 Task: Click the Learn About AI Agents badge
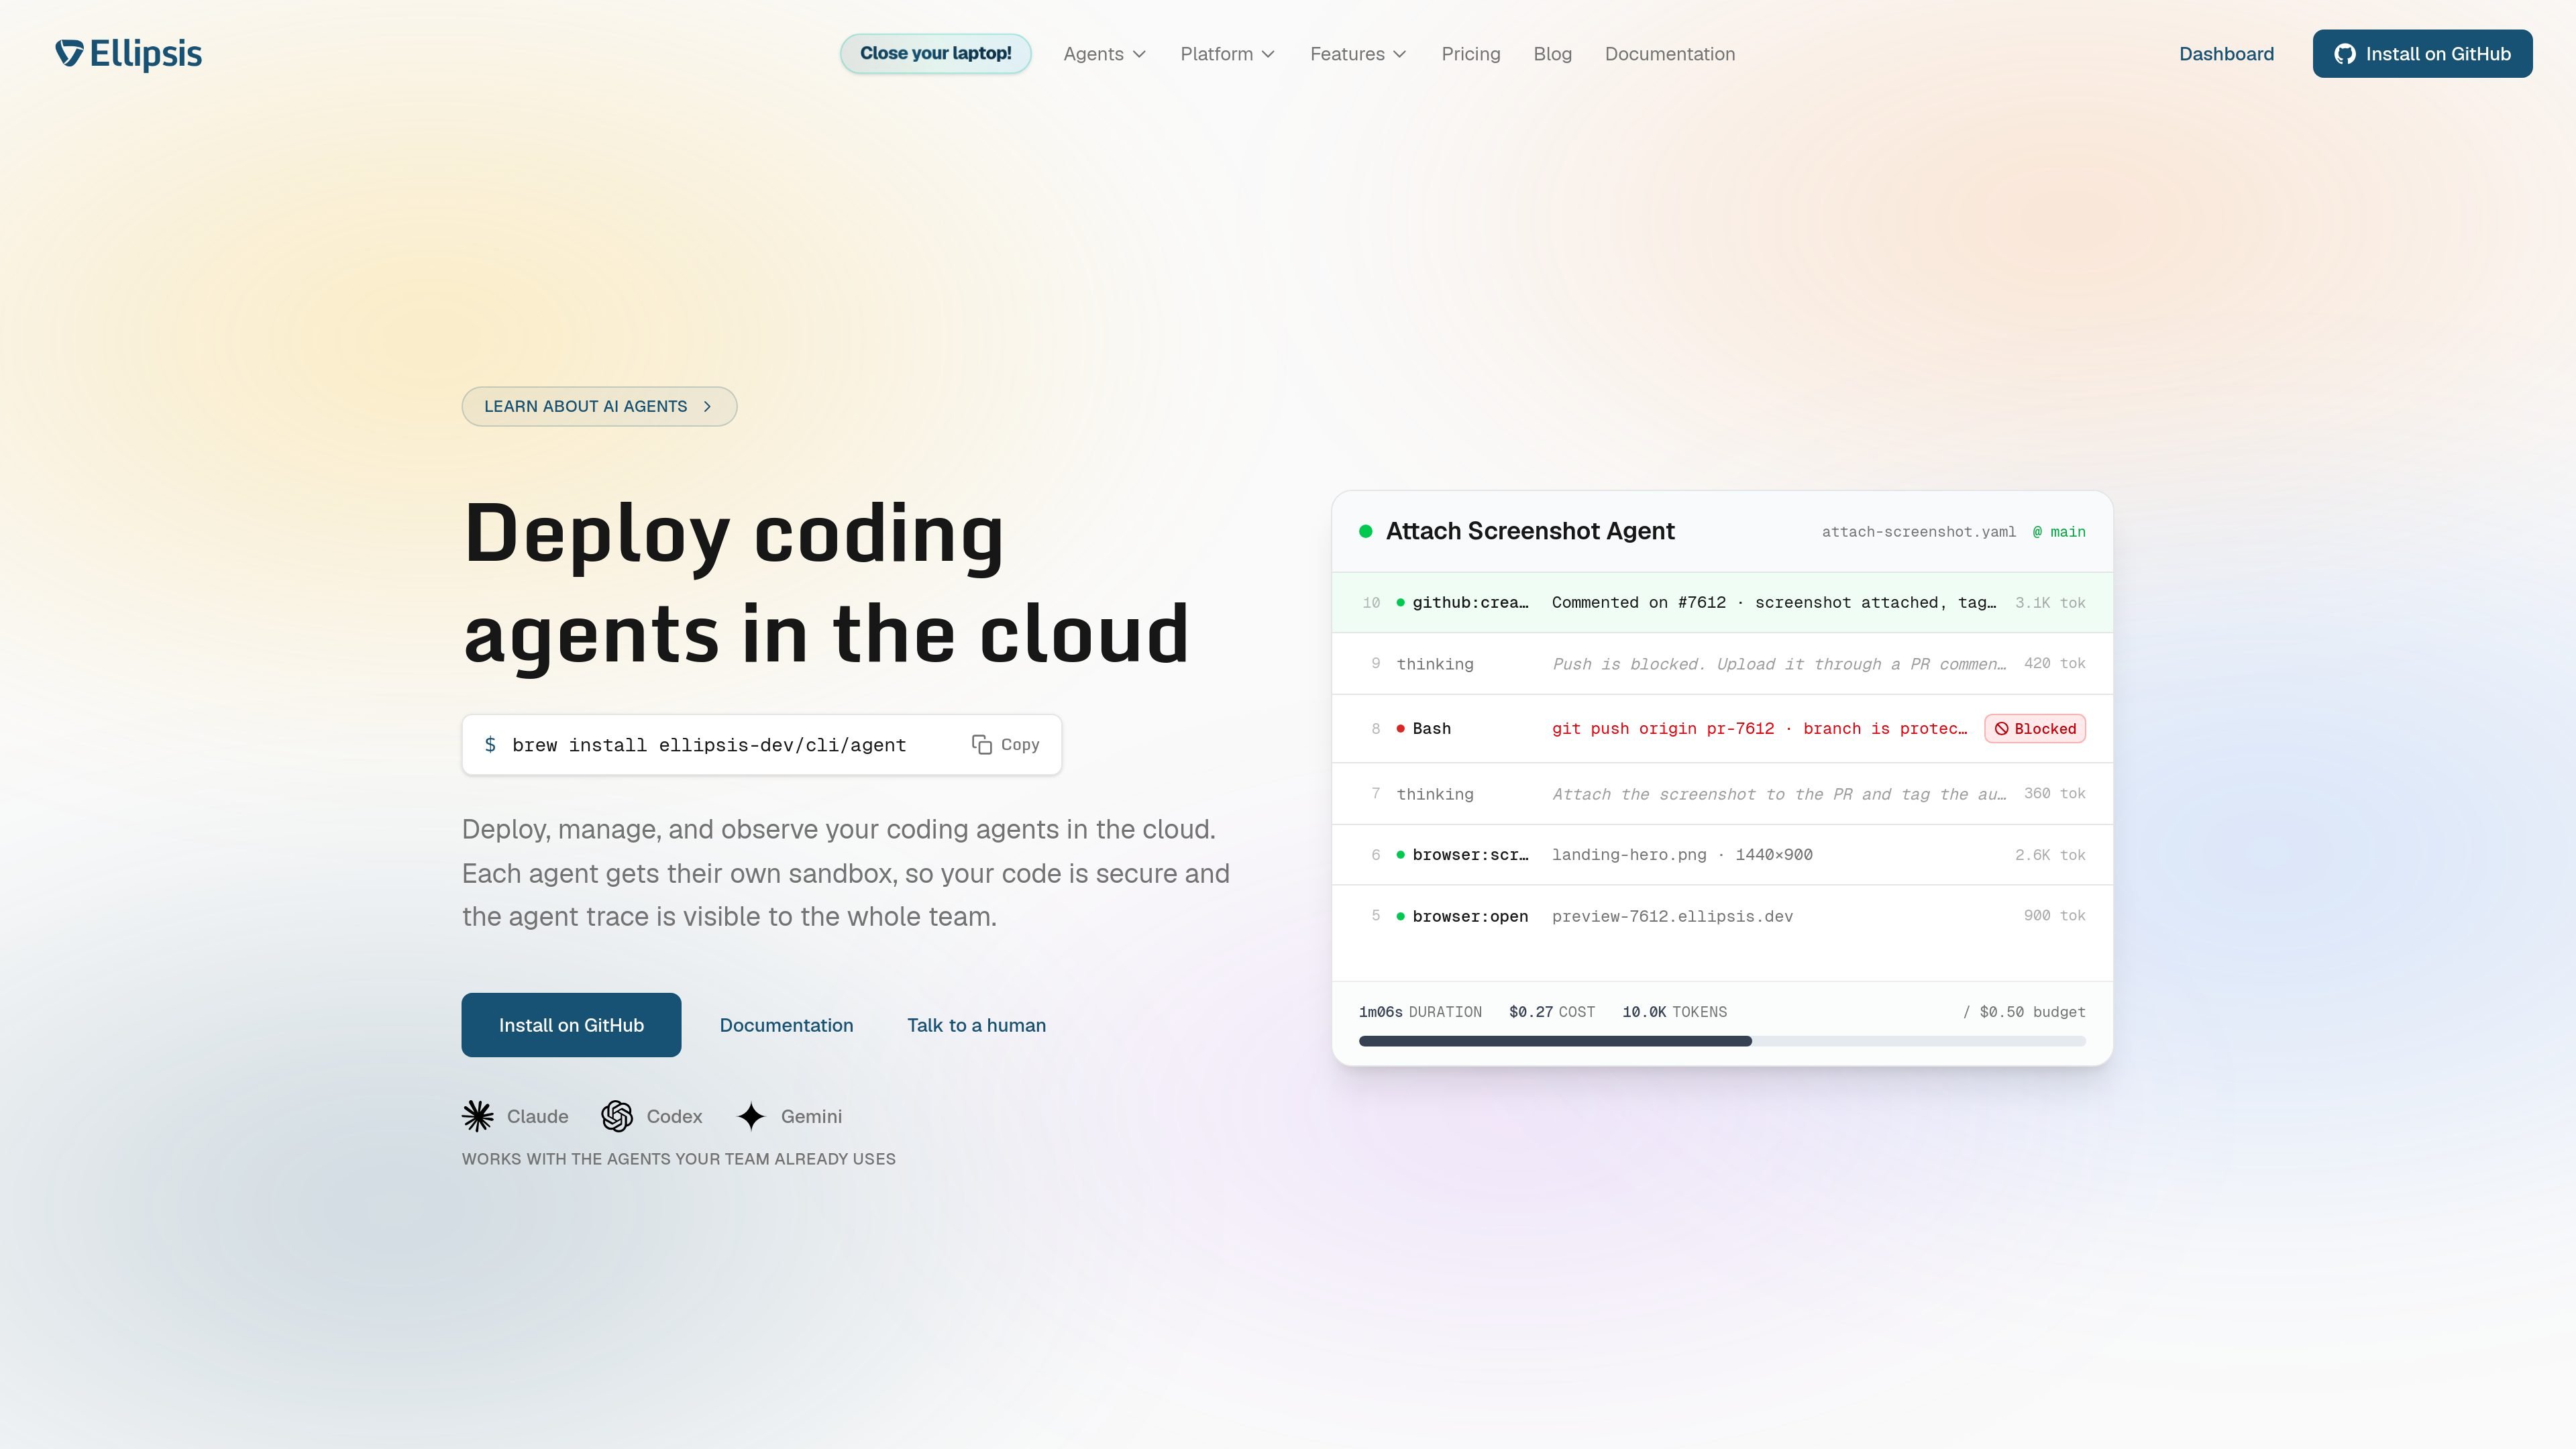(599, 407)
